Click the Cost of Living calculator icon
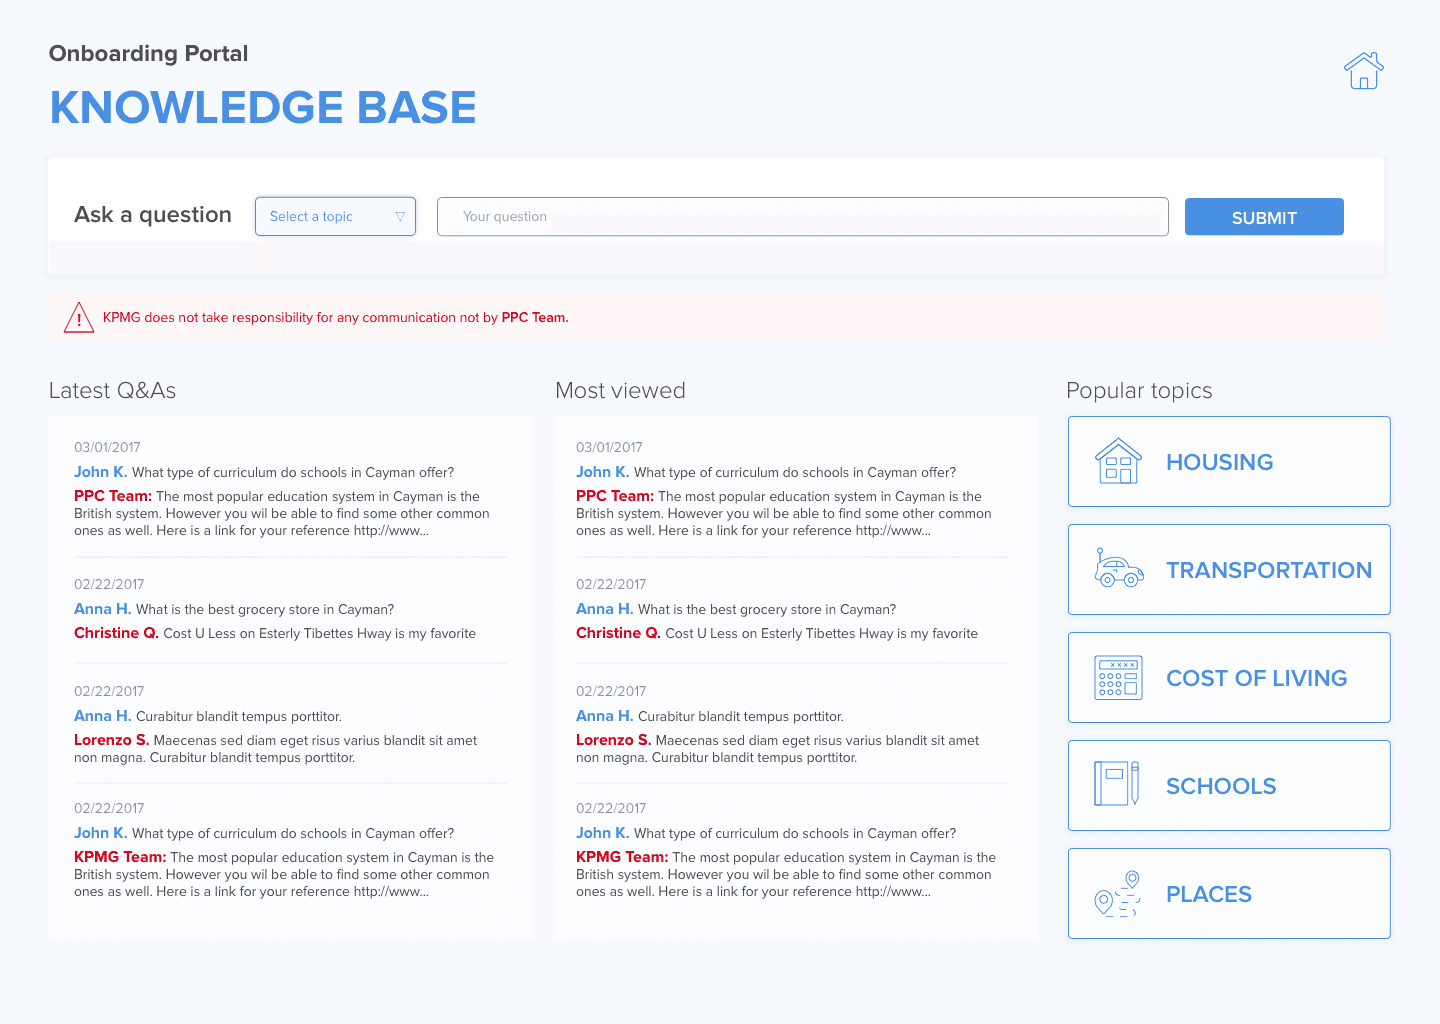This screenshot has width=1440, height=1024. pos(1119,678)
